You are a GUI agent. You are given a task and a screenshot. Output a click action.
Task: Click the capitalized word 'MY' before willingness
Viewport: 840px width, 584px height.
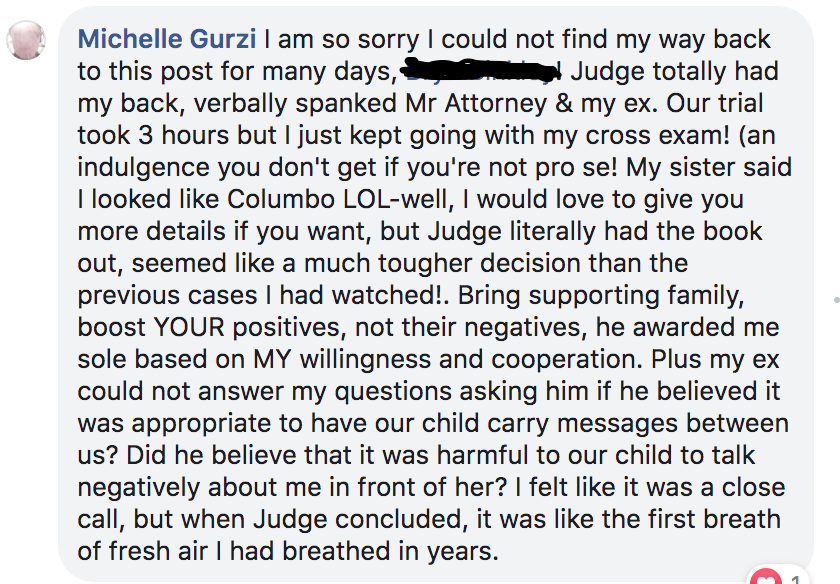click(x=272, y=360)
